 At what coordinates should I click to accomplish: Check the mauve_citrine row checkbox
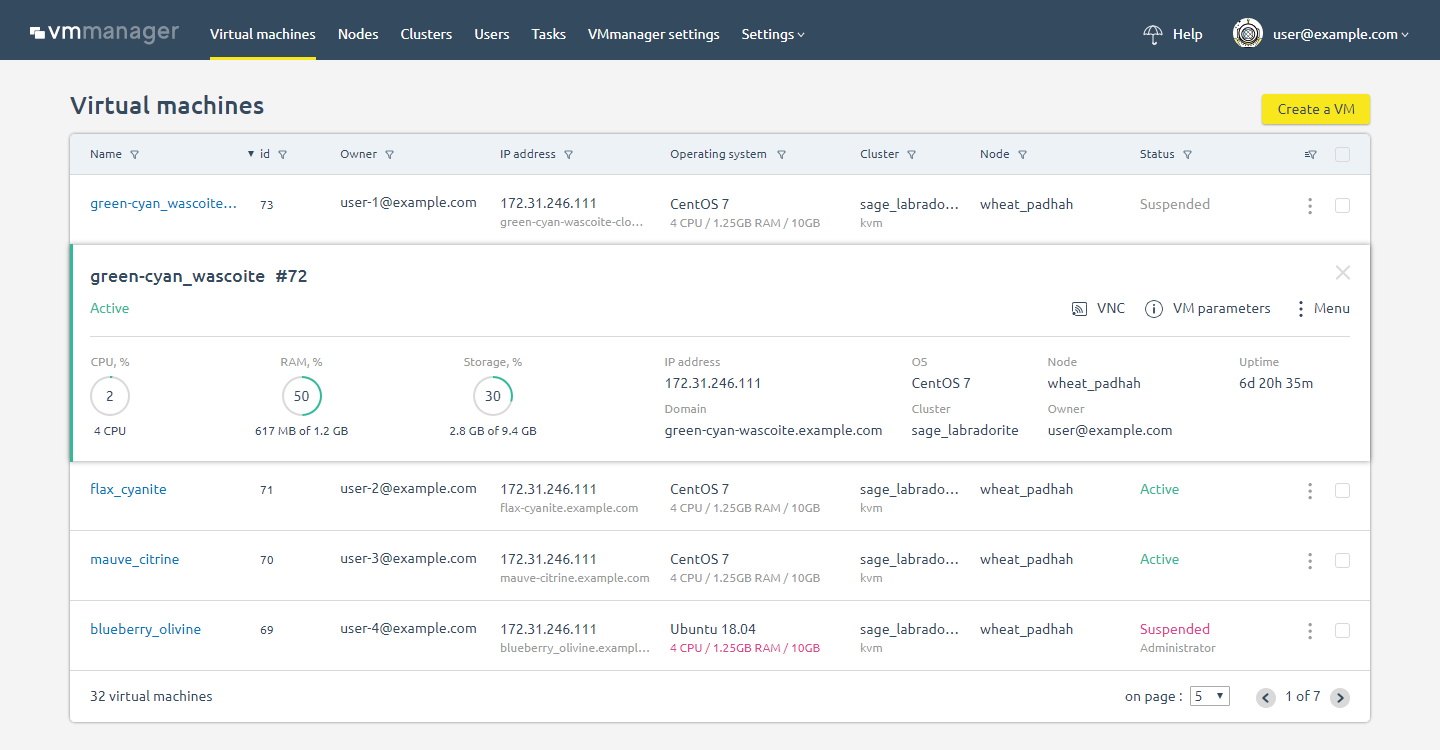(1342, 560)
